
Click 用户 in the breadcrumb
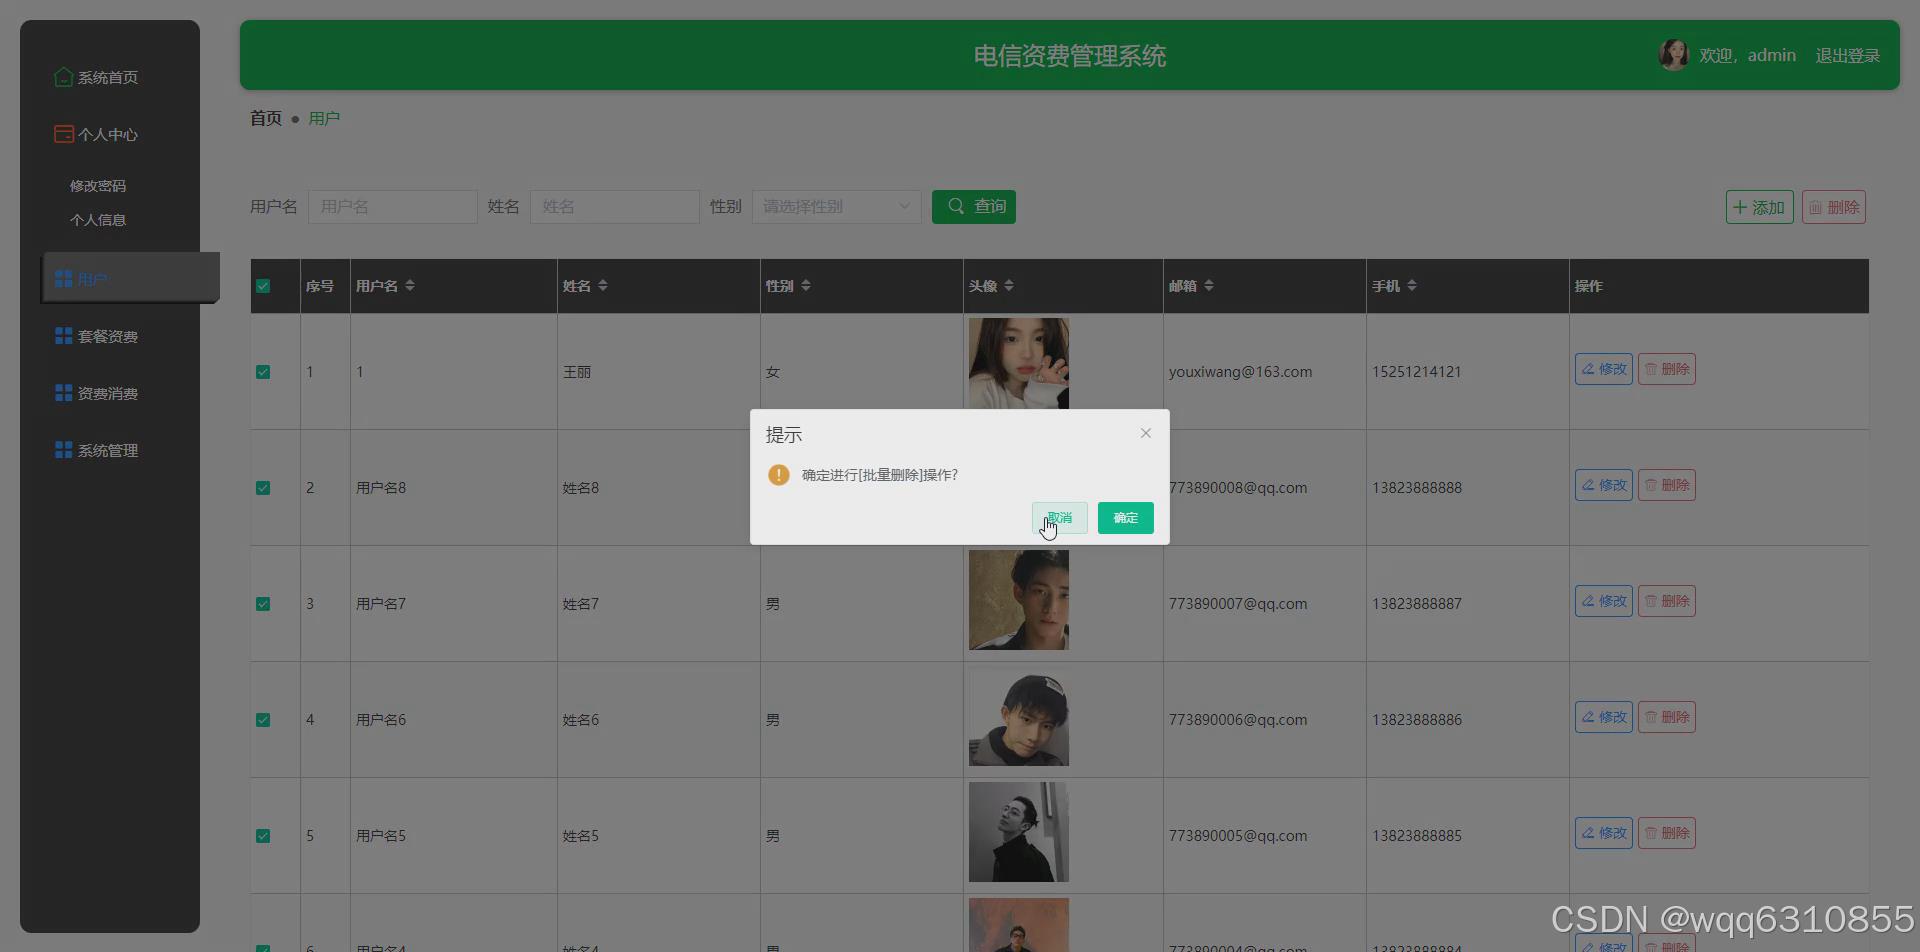(324, 118)
